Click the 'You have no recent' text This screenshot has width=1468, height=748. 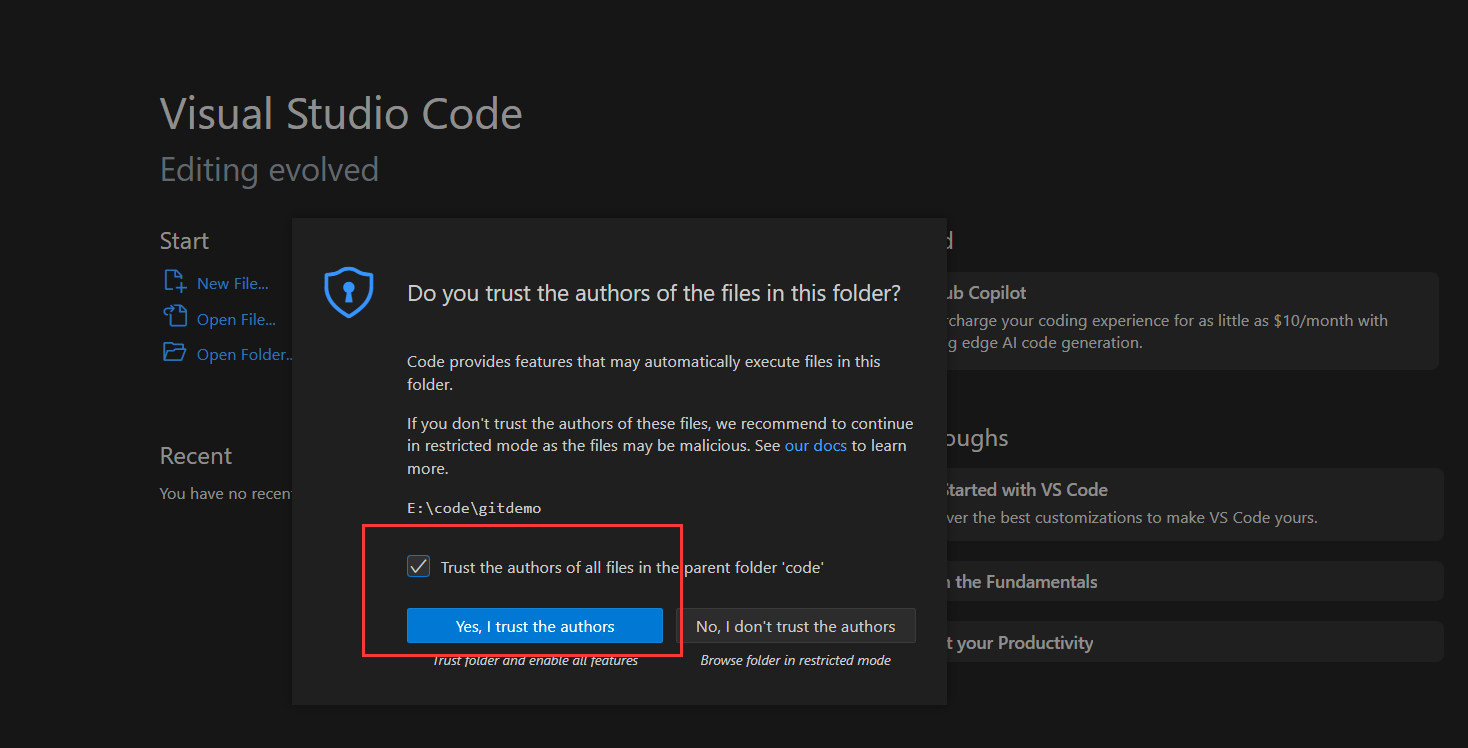[226, 493]
